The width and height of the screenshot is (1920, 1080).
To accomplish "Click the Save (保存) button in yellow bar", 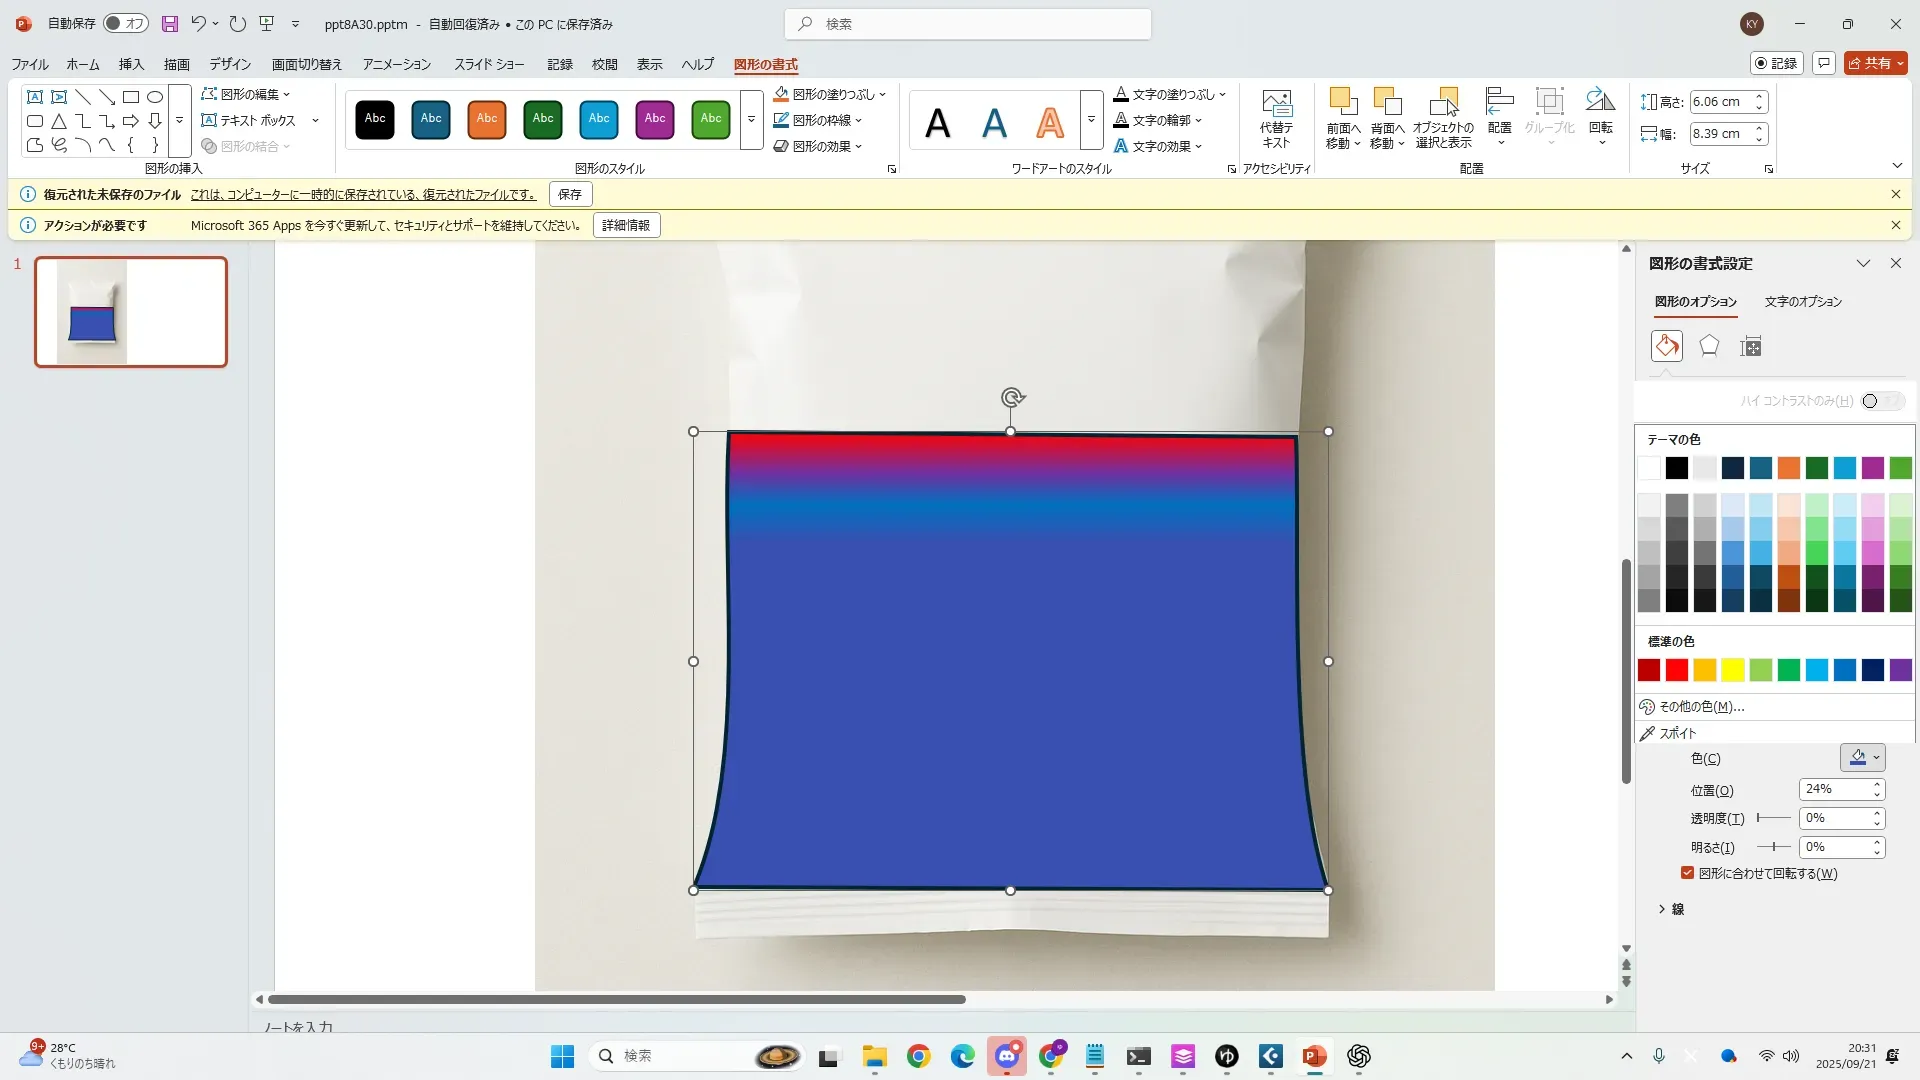I will point(570,194).
